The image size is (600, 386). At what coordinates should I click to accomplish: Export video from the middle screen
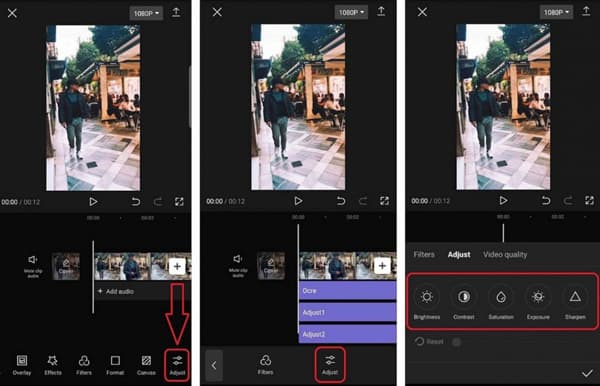coord(381,11)
